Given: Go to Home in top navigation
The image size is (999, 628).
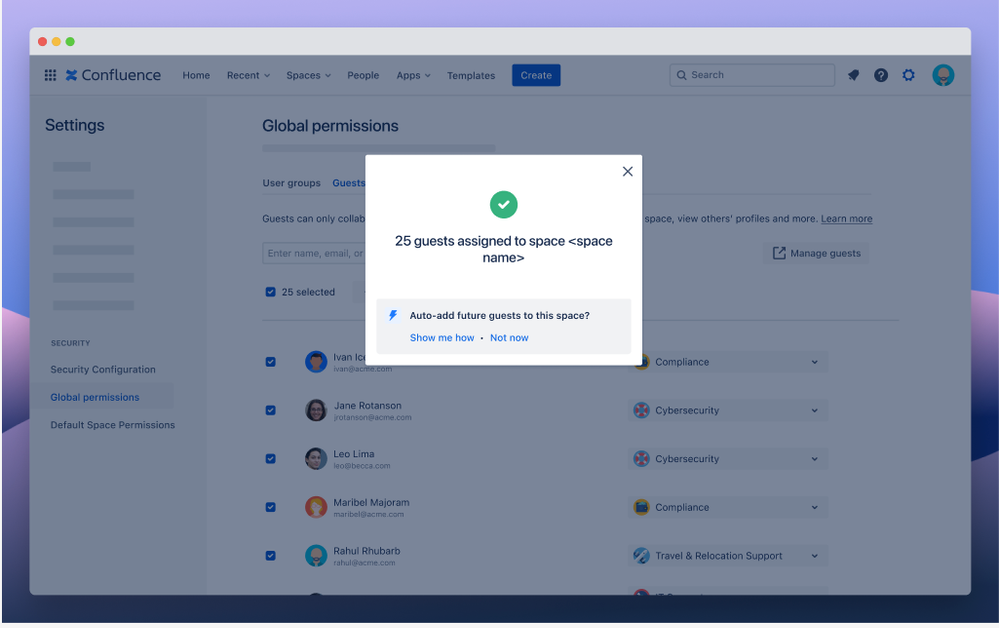Looking at the screenshot, I should tap(196, 75).
